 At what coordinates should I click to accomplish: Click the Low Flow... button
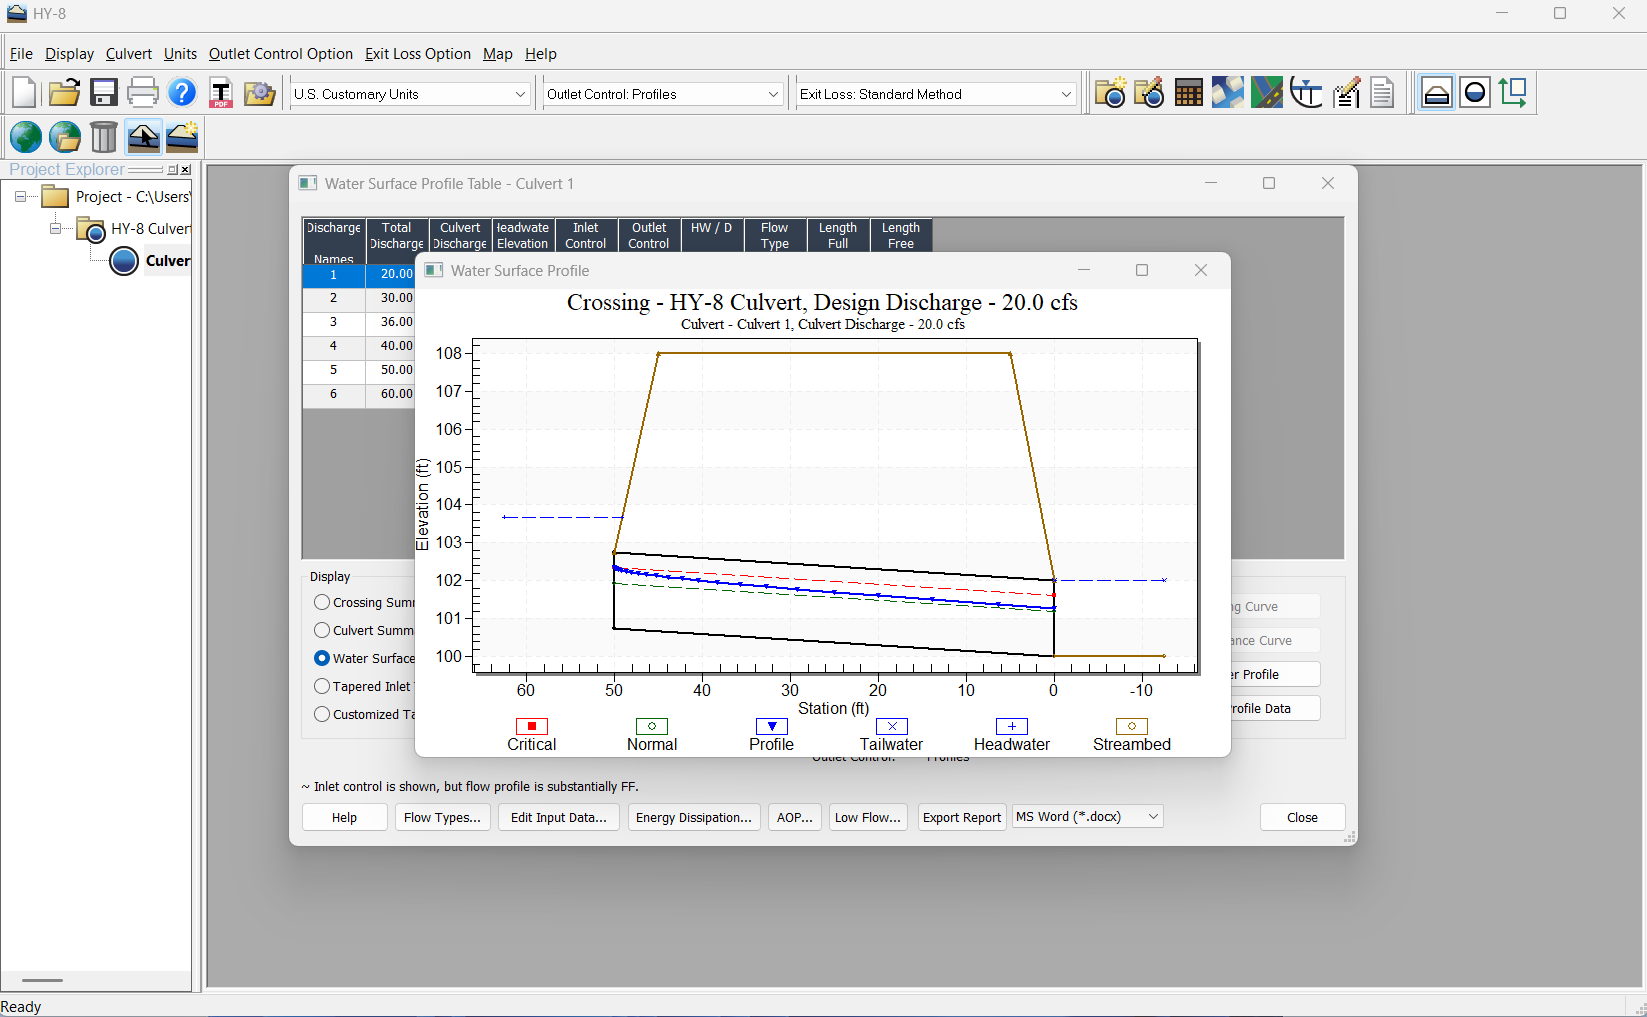point(868,817)
